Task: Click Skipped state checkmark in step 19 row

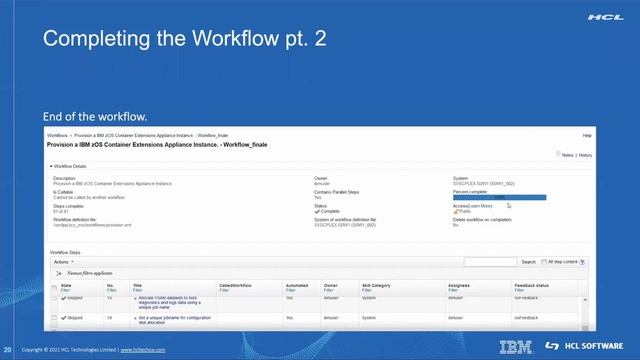Action: (x=64, y=318)
